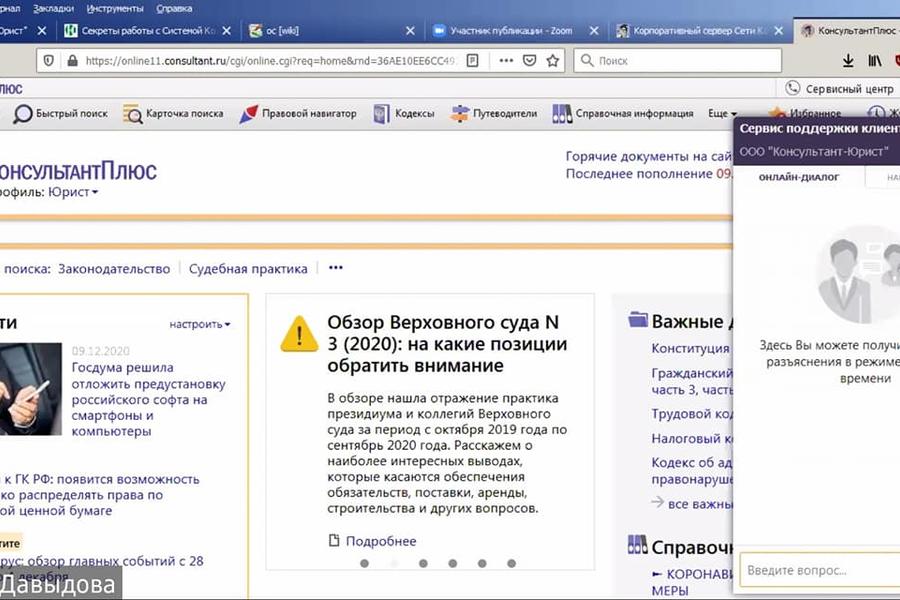Click the bookmark star in address bar
Screen dimensions: 900x600
(x=553, y=60)
